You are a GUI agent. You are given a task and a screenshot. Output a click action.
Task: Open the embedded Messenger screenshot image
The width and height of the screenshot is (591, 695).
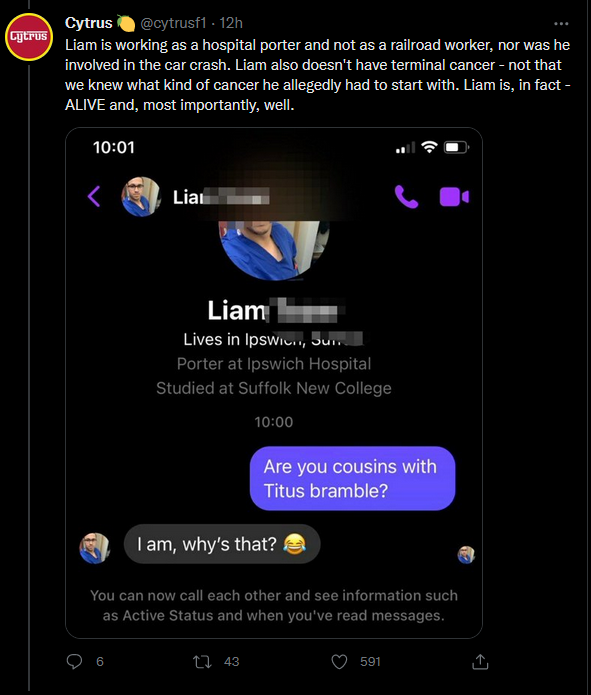pyautogui.click(x=274, y=383)
